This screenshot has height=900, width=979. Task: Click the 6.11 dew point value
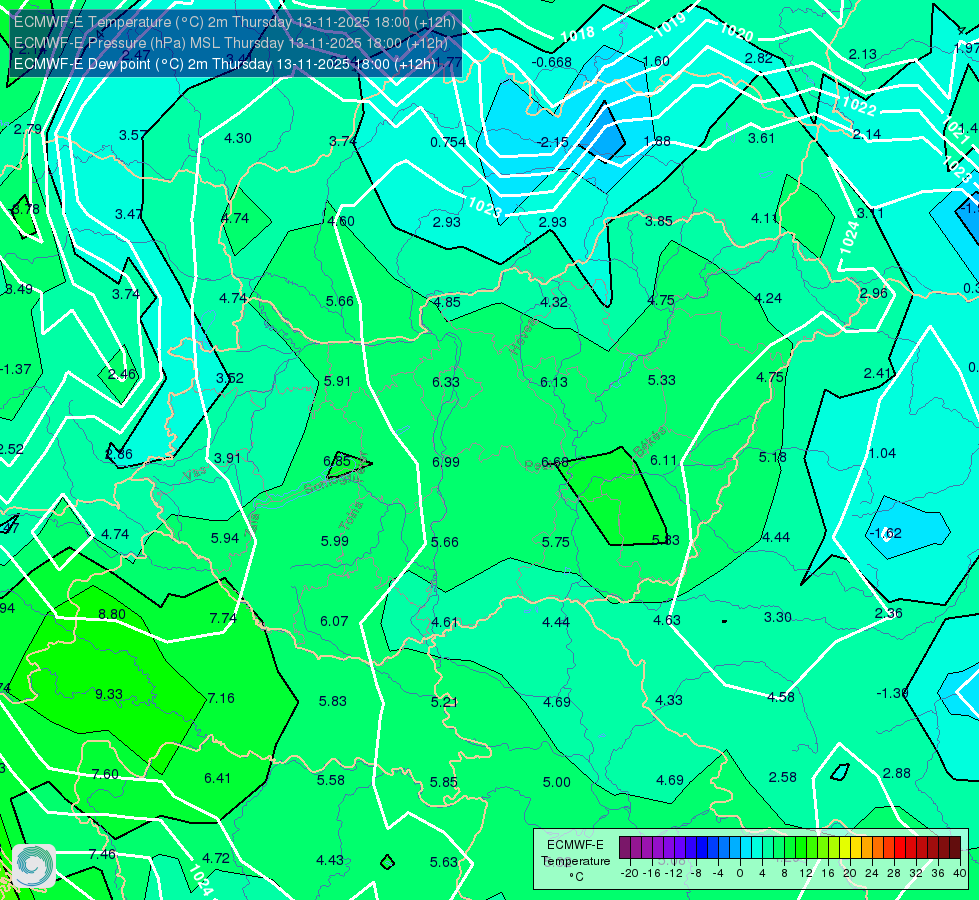pyautogui.click(x=663, y=460)
